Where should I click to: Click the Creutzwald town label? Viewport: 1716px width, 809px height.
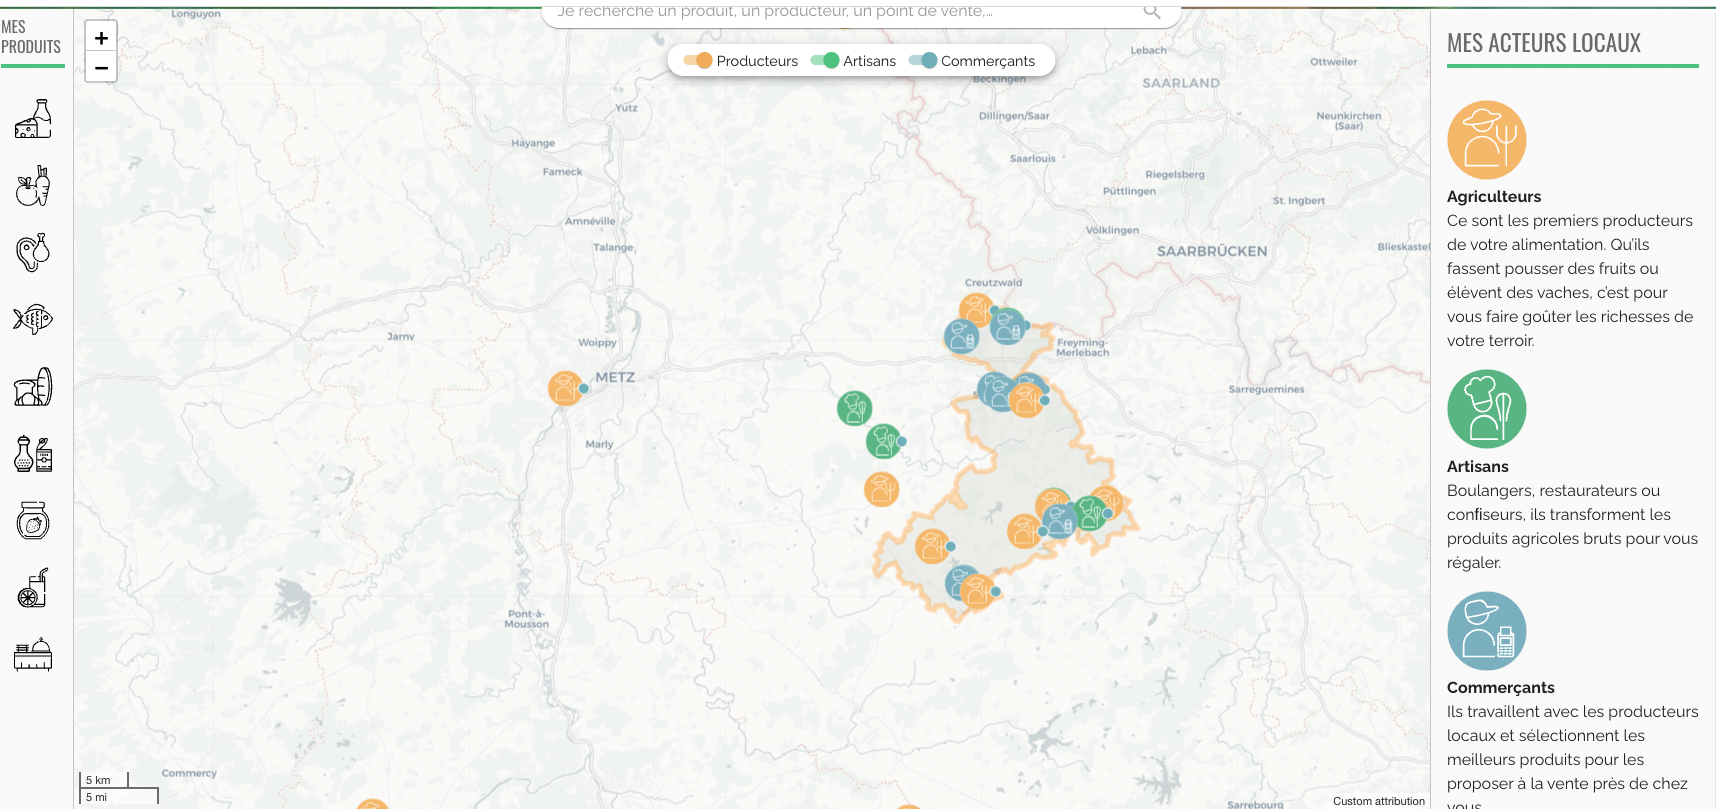click(993, 283)
